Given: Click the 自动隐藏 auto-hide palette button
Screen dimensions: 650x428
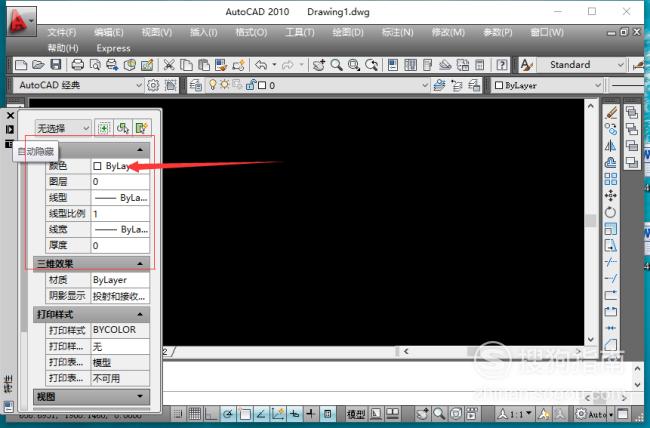Looking at the screenshot, I should pos(10,129).
